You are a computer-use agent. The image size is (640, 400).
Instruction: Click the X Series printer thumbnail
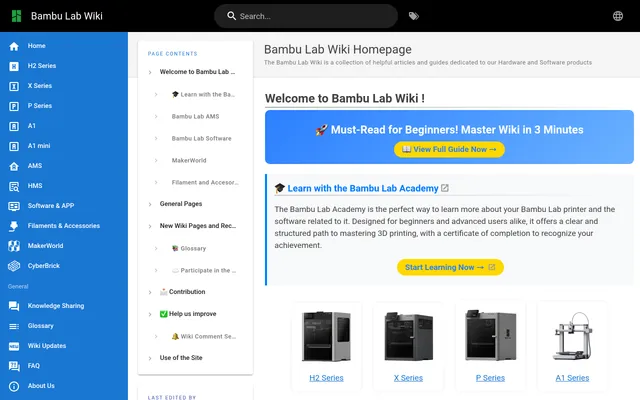pyautogui.click(x=408, y=336)
